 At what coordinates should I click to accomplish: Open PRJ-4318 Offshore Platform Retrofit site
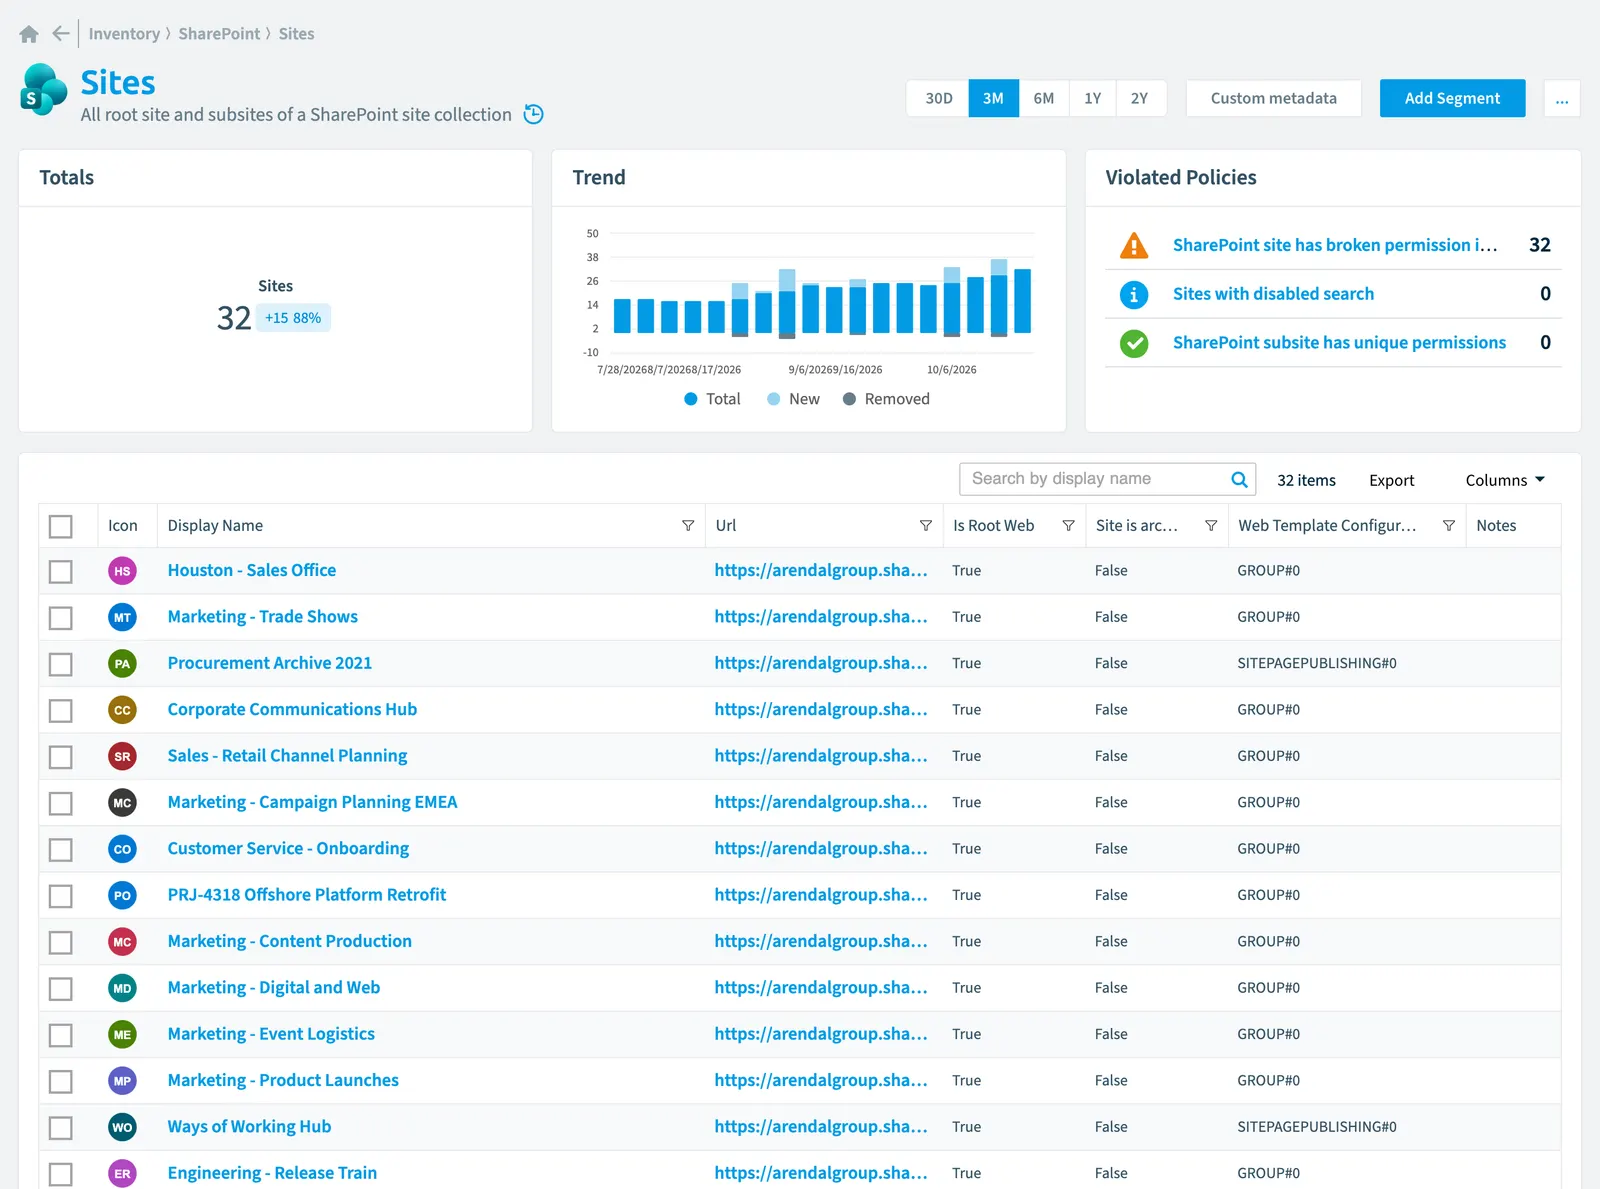307,895
